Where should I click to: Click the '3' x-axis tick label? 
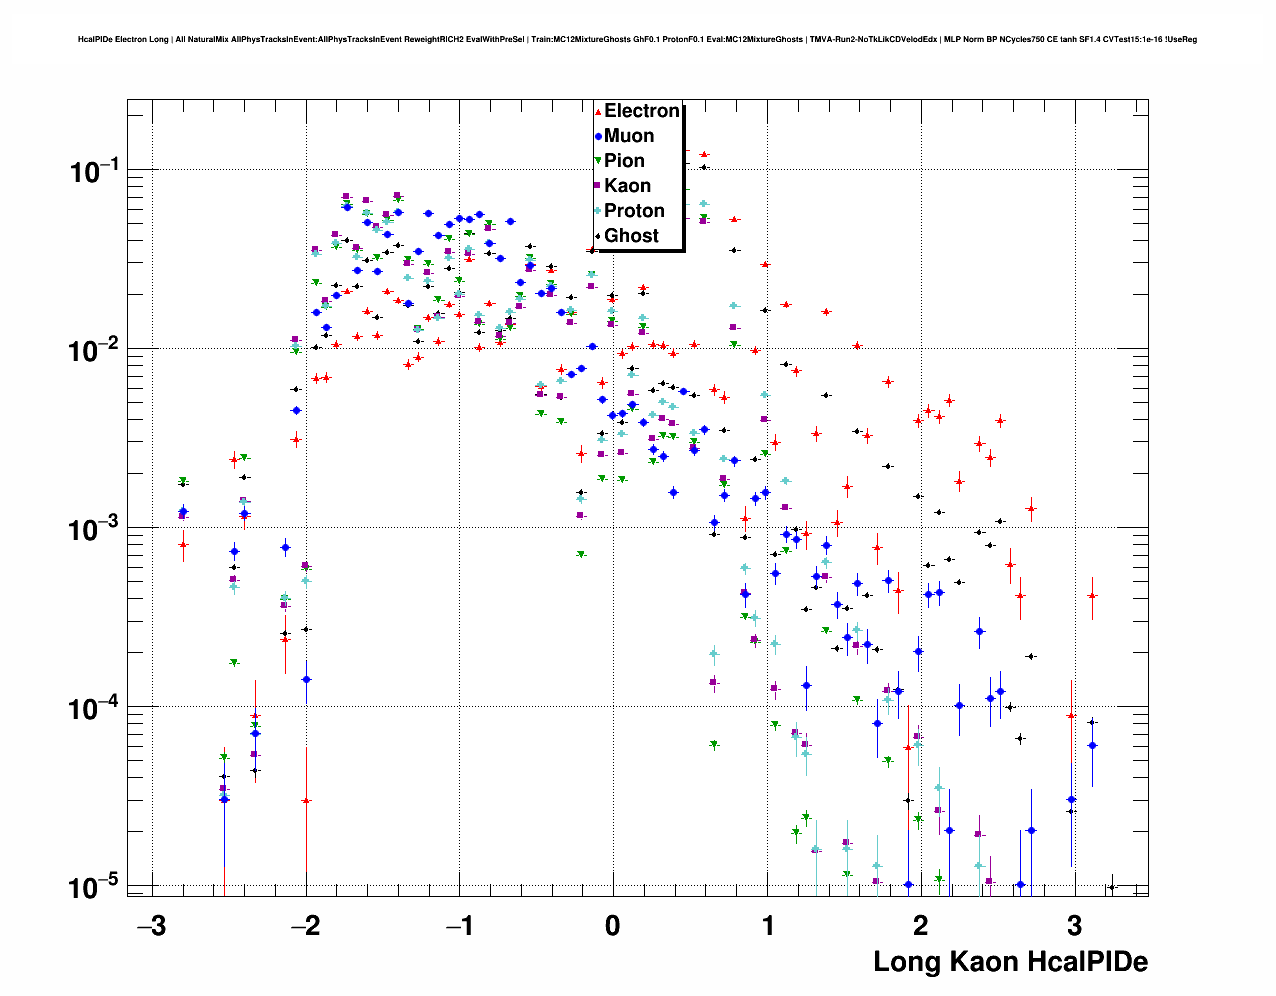coord(1074,925)
